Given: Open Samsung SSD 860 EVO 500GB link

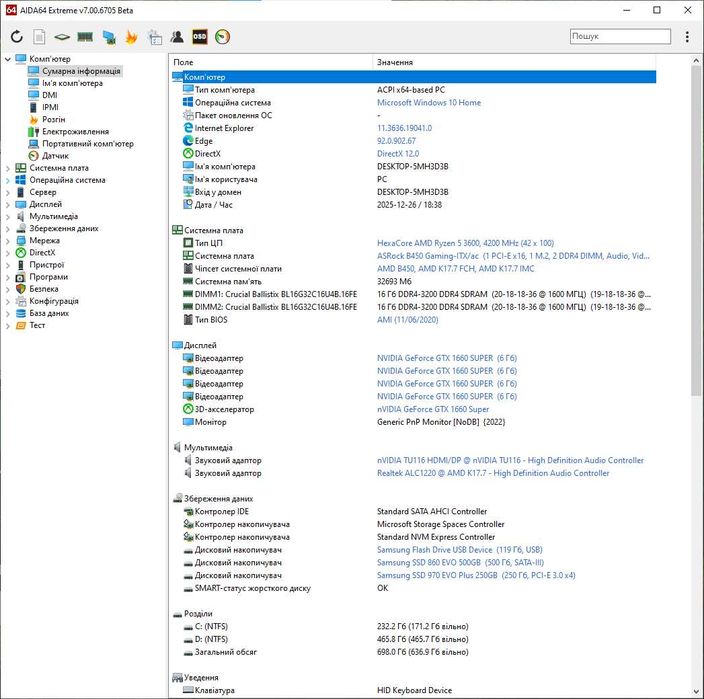Looking at the screenshot, I should [460, 563].
